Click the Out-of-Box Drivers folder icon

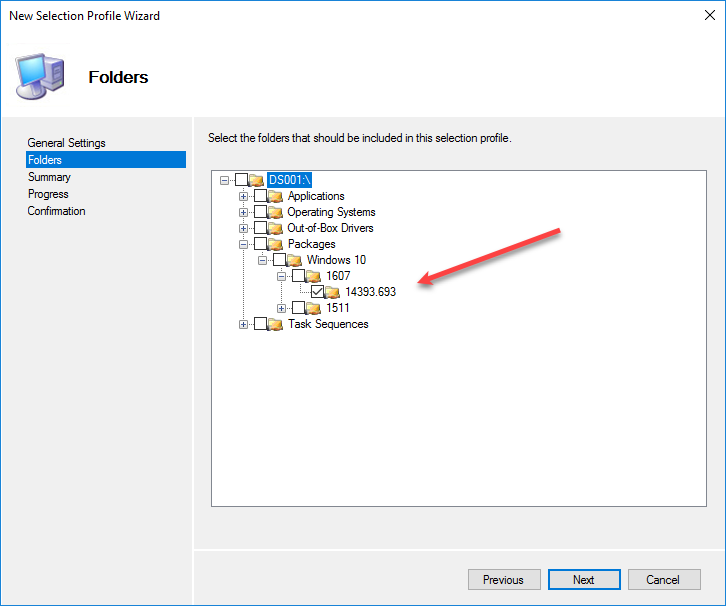pos(276,228)
